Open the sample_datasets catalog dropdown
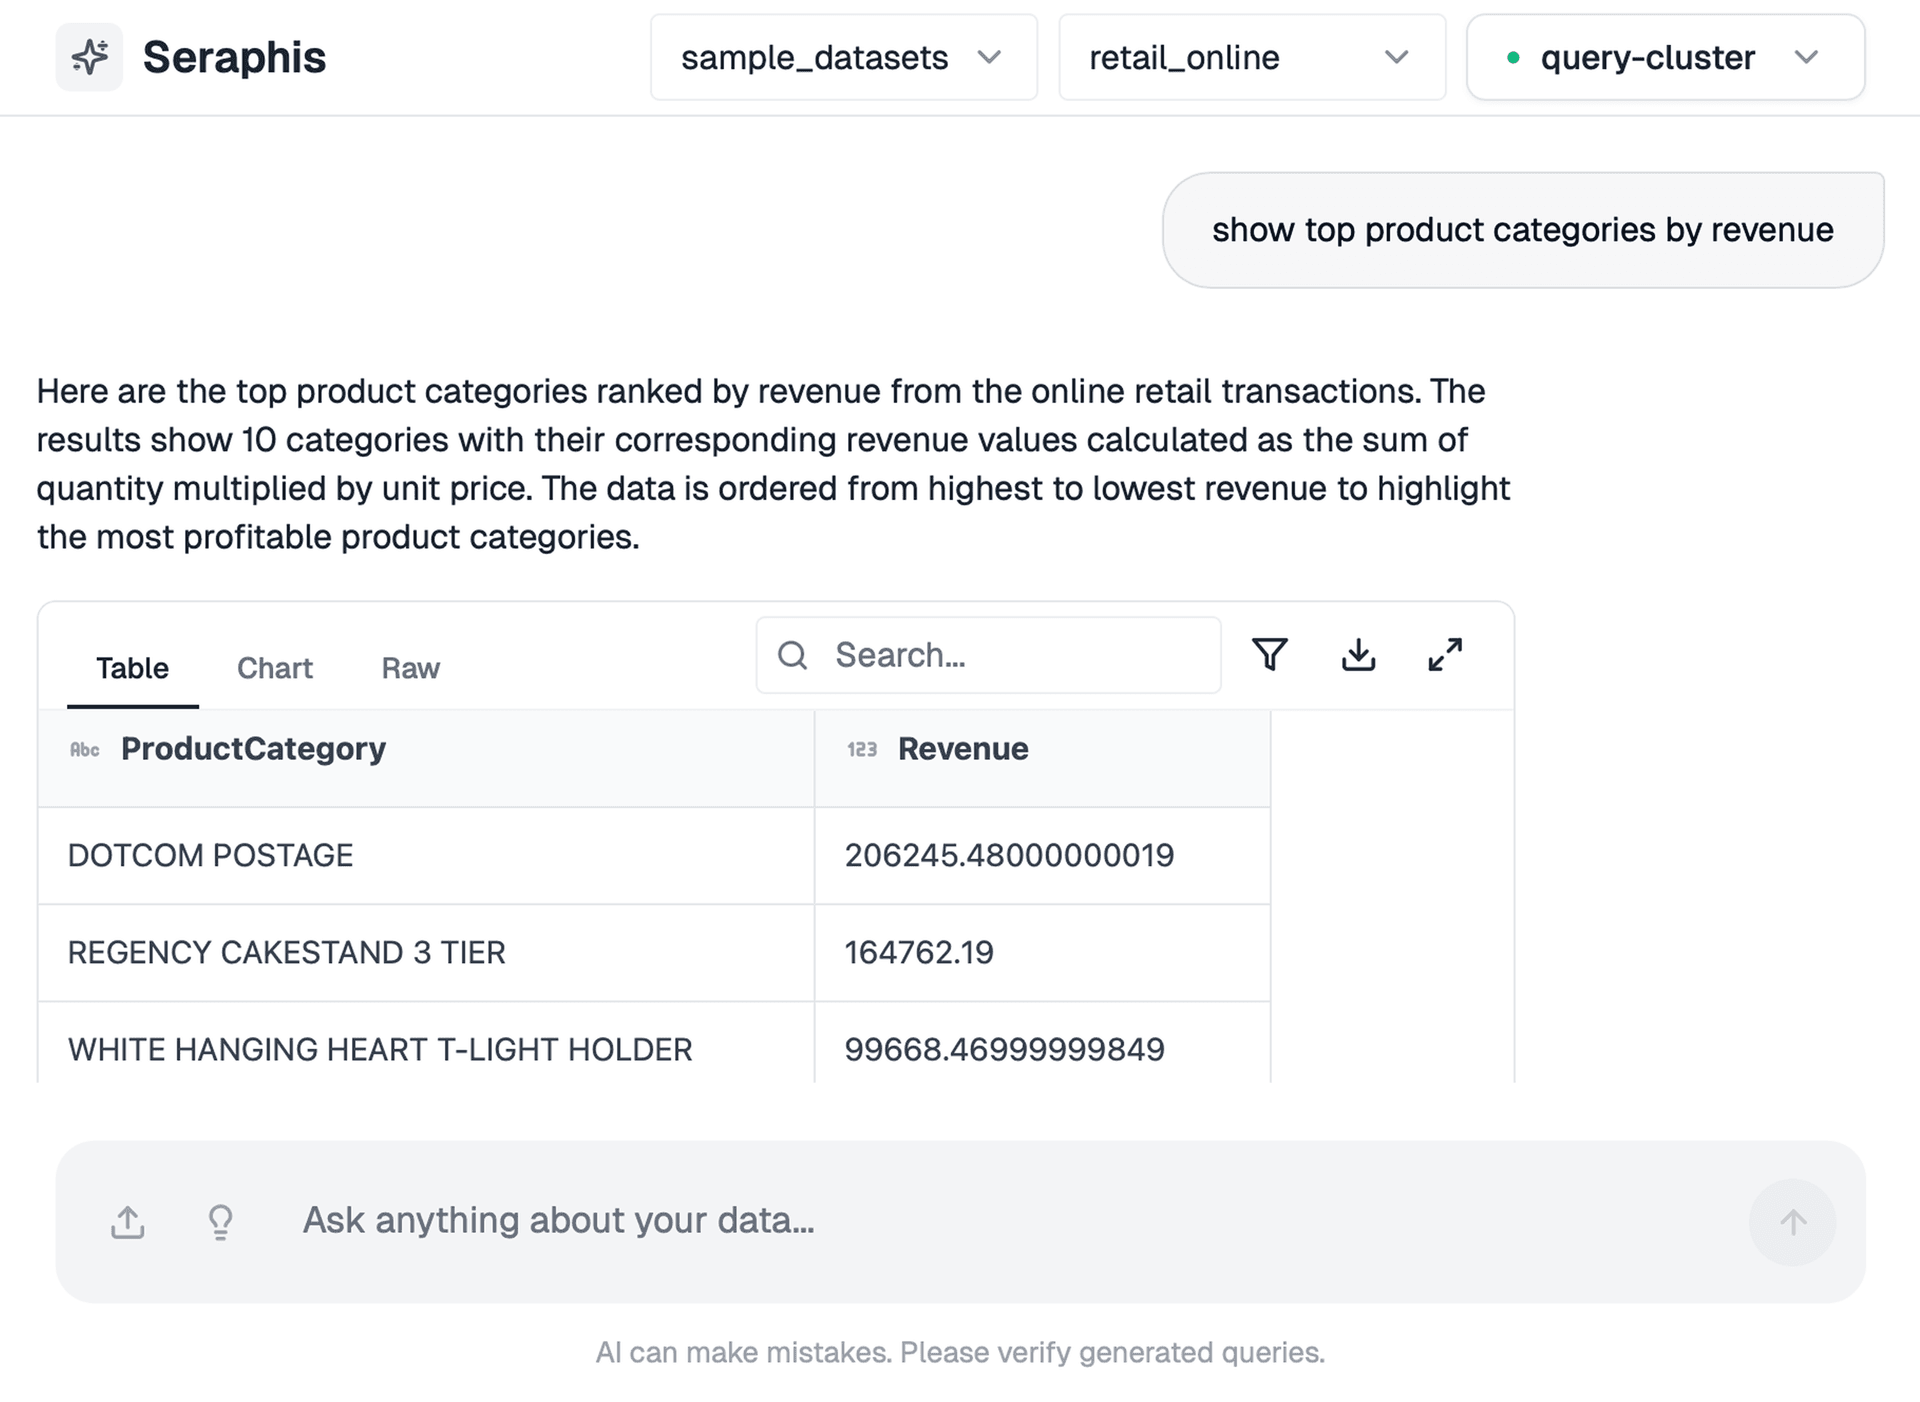The width and height of the screenshot is (1920, 1402). (843, 57)
